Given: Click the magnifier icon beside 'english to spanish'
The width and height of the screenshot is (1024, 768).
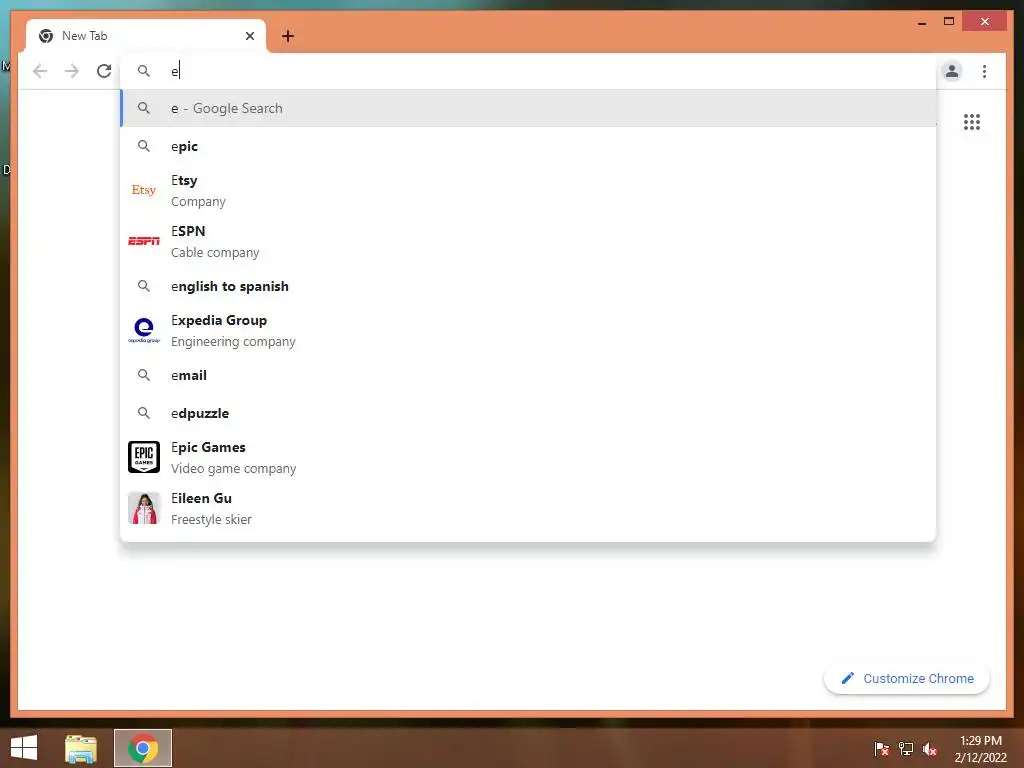Looking at the screenshot, I should point(144,286).
